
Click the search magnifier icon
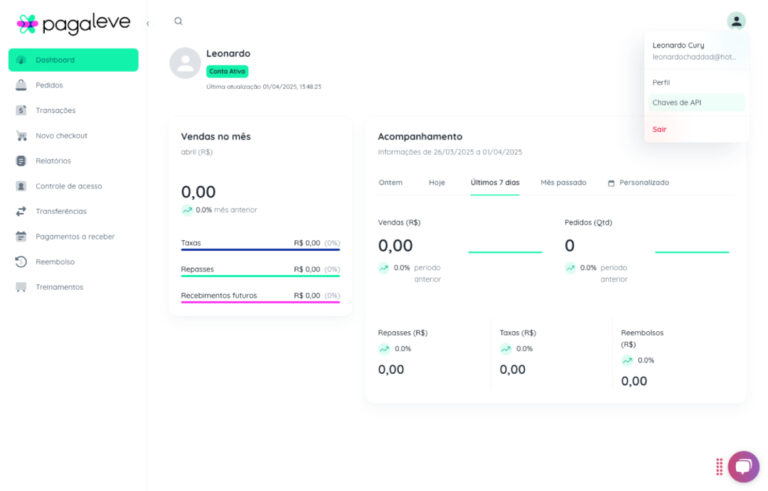tap(178, 21)
